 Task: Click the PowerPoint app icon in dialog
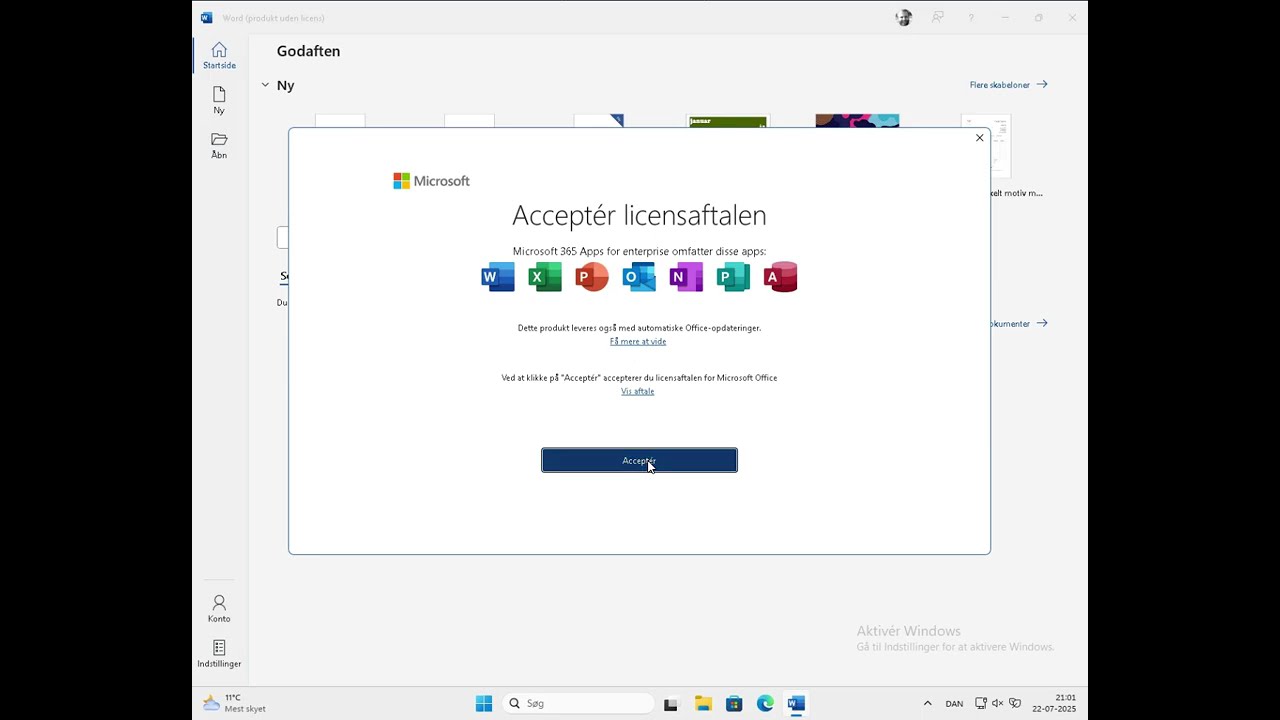(x=592, y=277)
